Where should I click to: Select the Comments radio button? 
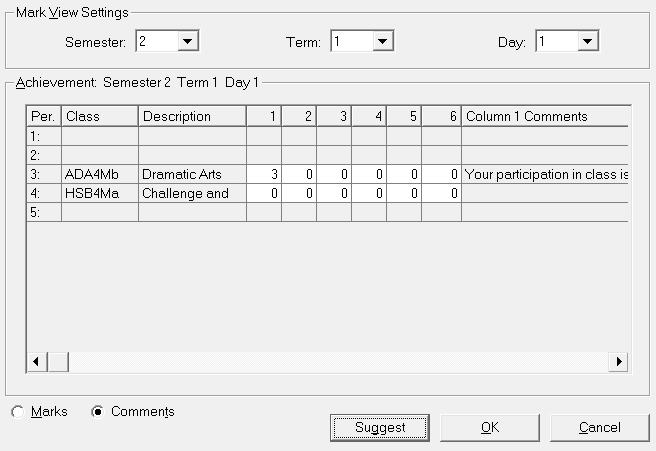(98, 412)
